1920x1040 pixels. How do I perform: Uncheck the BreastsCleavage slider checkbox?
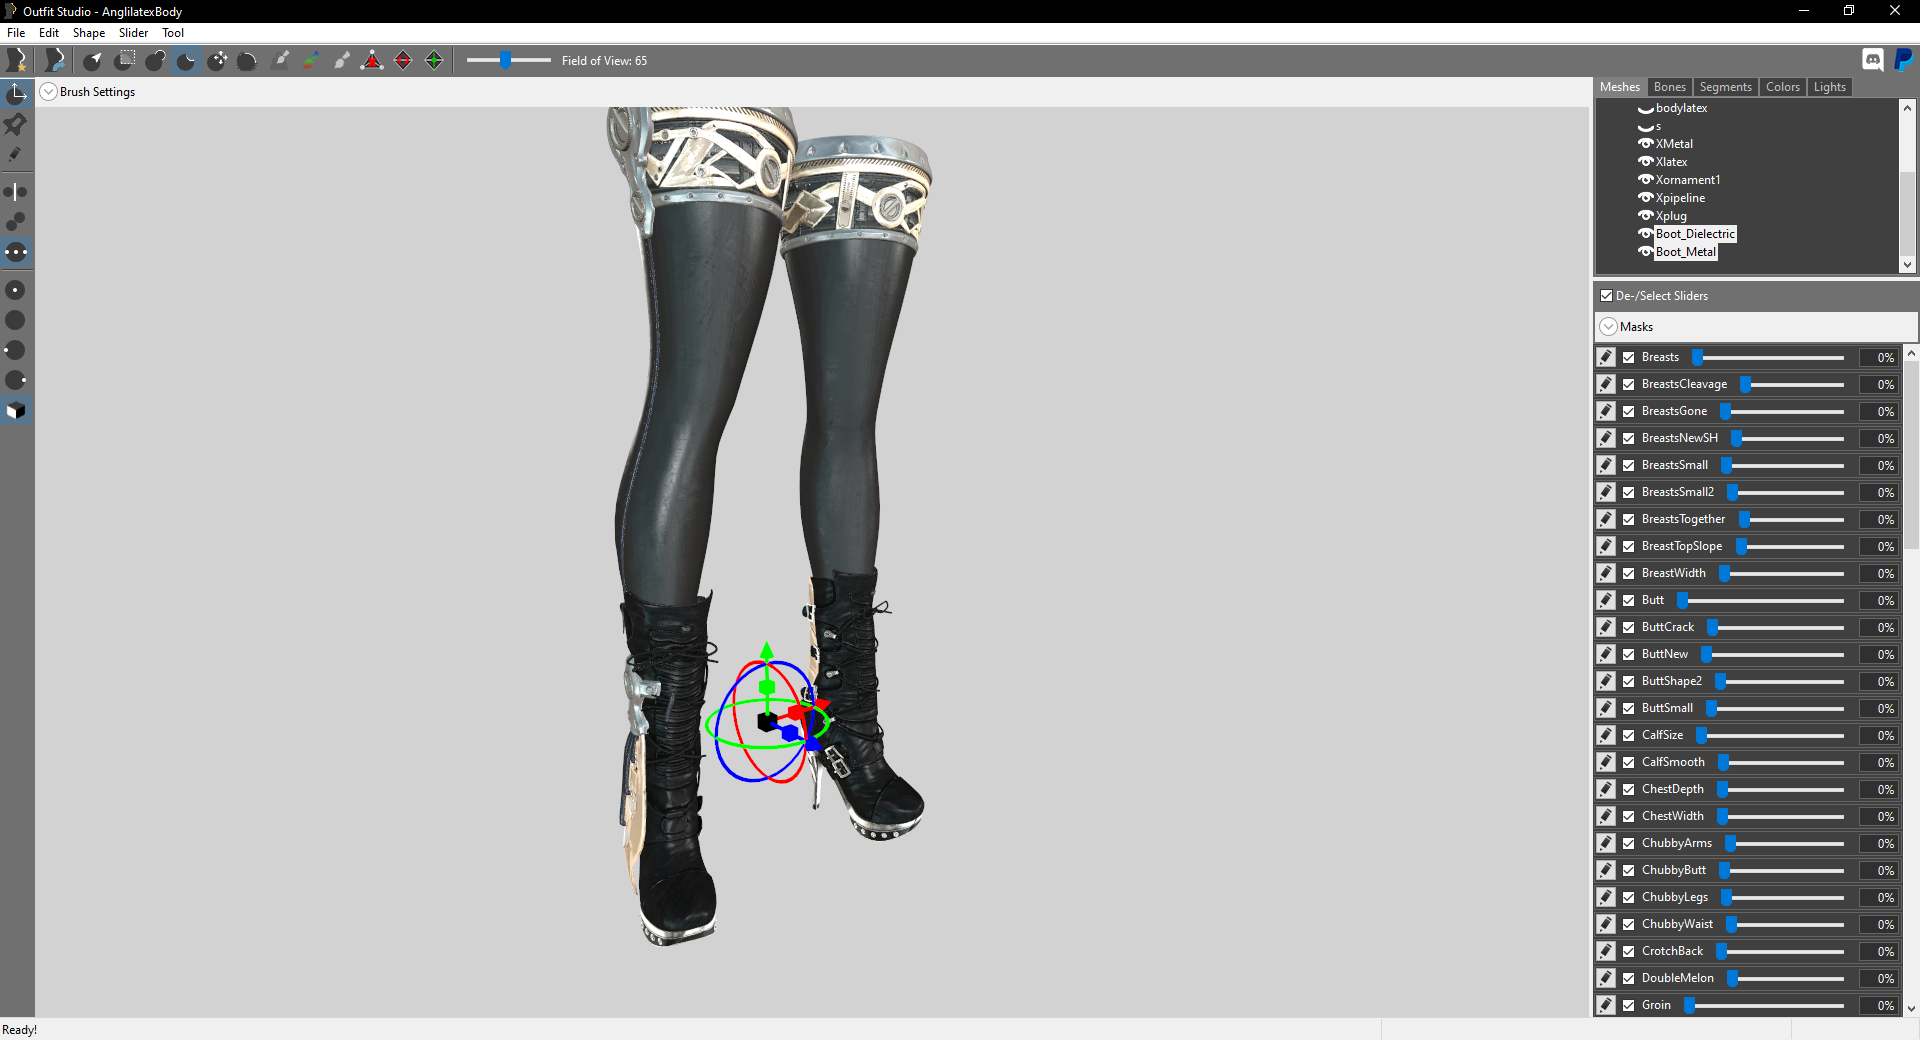[x=1629, y=384]
